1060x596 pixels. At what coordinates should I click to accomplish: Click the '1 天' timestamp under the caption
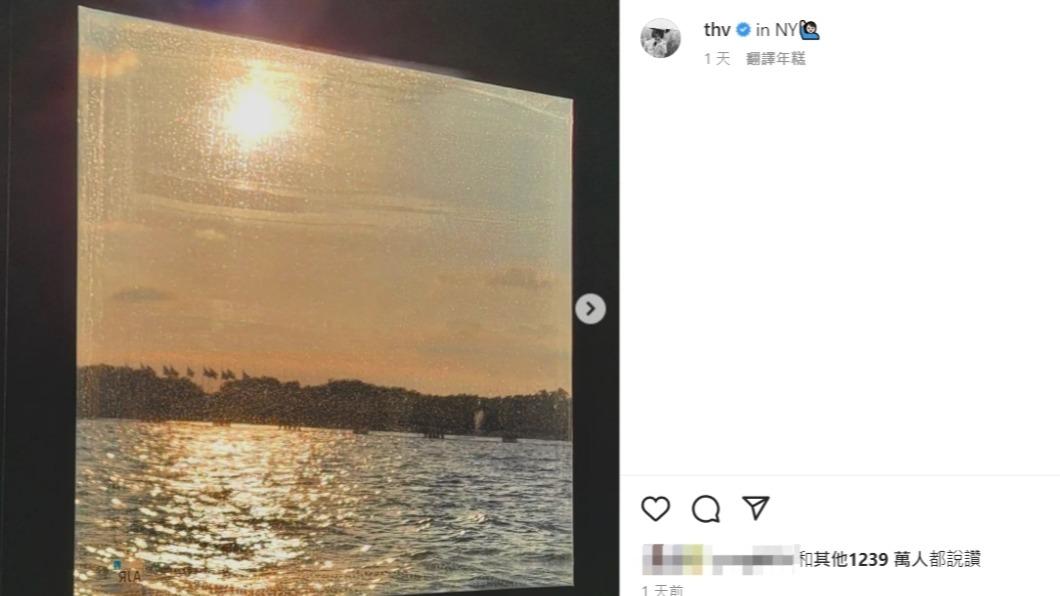[x=717, y=59]
